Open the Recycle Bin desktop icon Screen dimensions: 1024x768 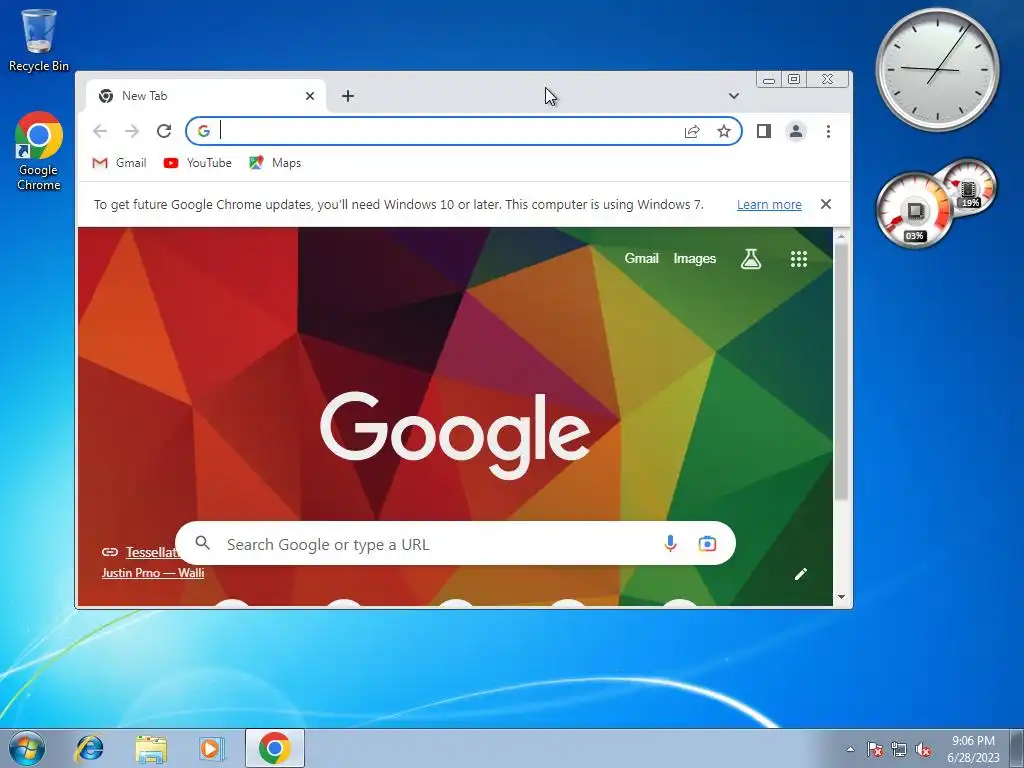pyautogui.click(x=39, y=40)
